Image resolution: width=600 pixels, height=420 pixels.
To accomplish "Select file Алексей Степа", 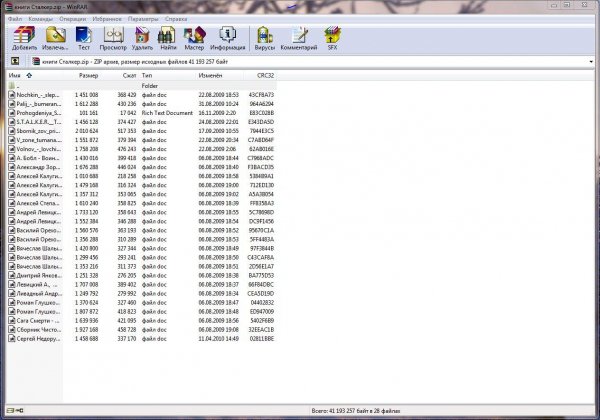I will tap(38, 203).
